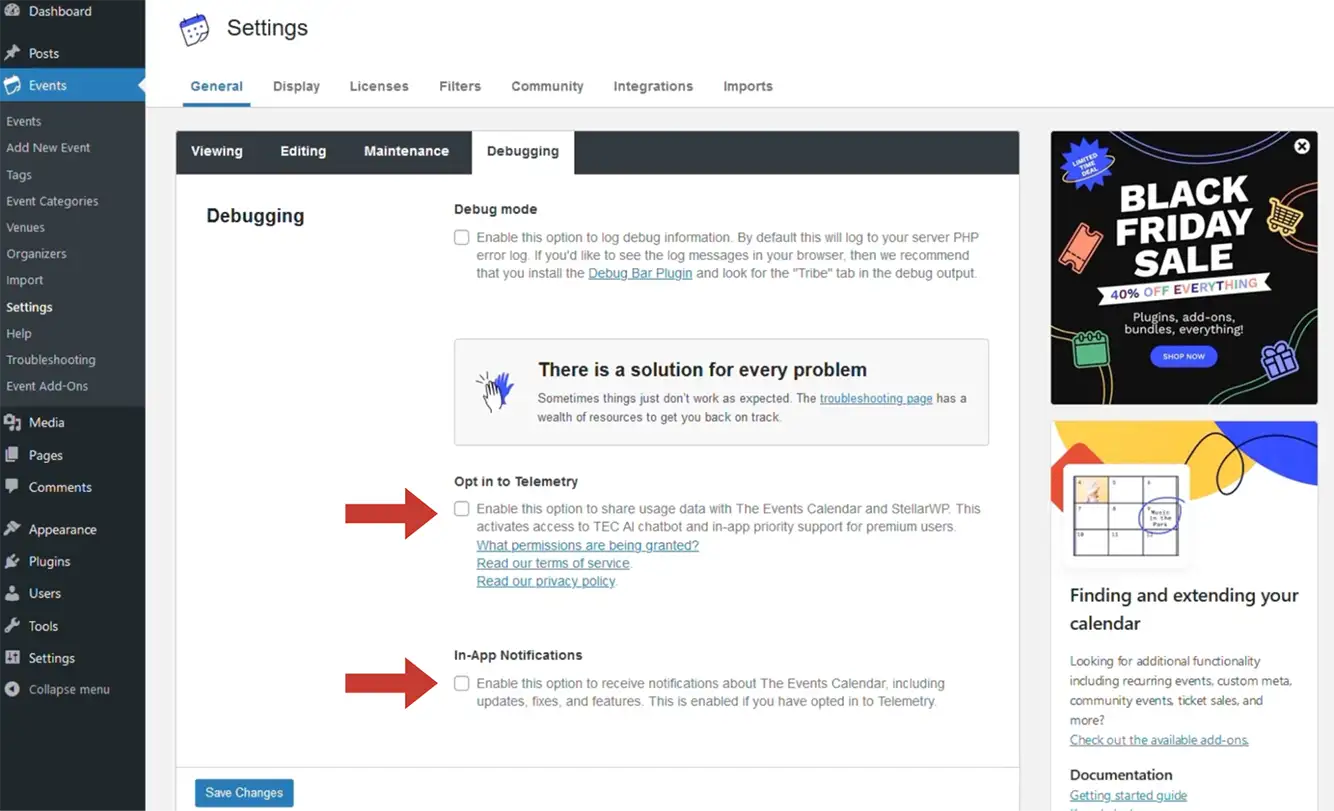This screenshot has height=811, width=1334.
Task: Click the Appearance paintbrush icon
Action: pos(12,529)
